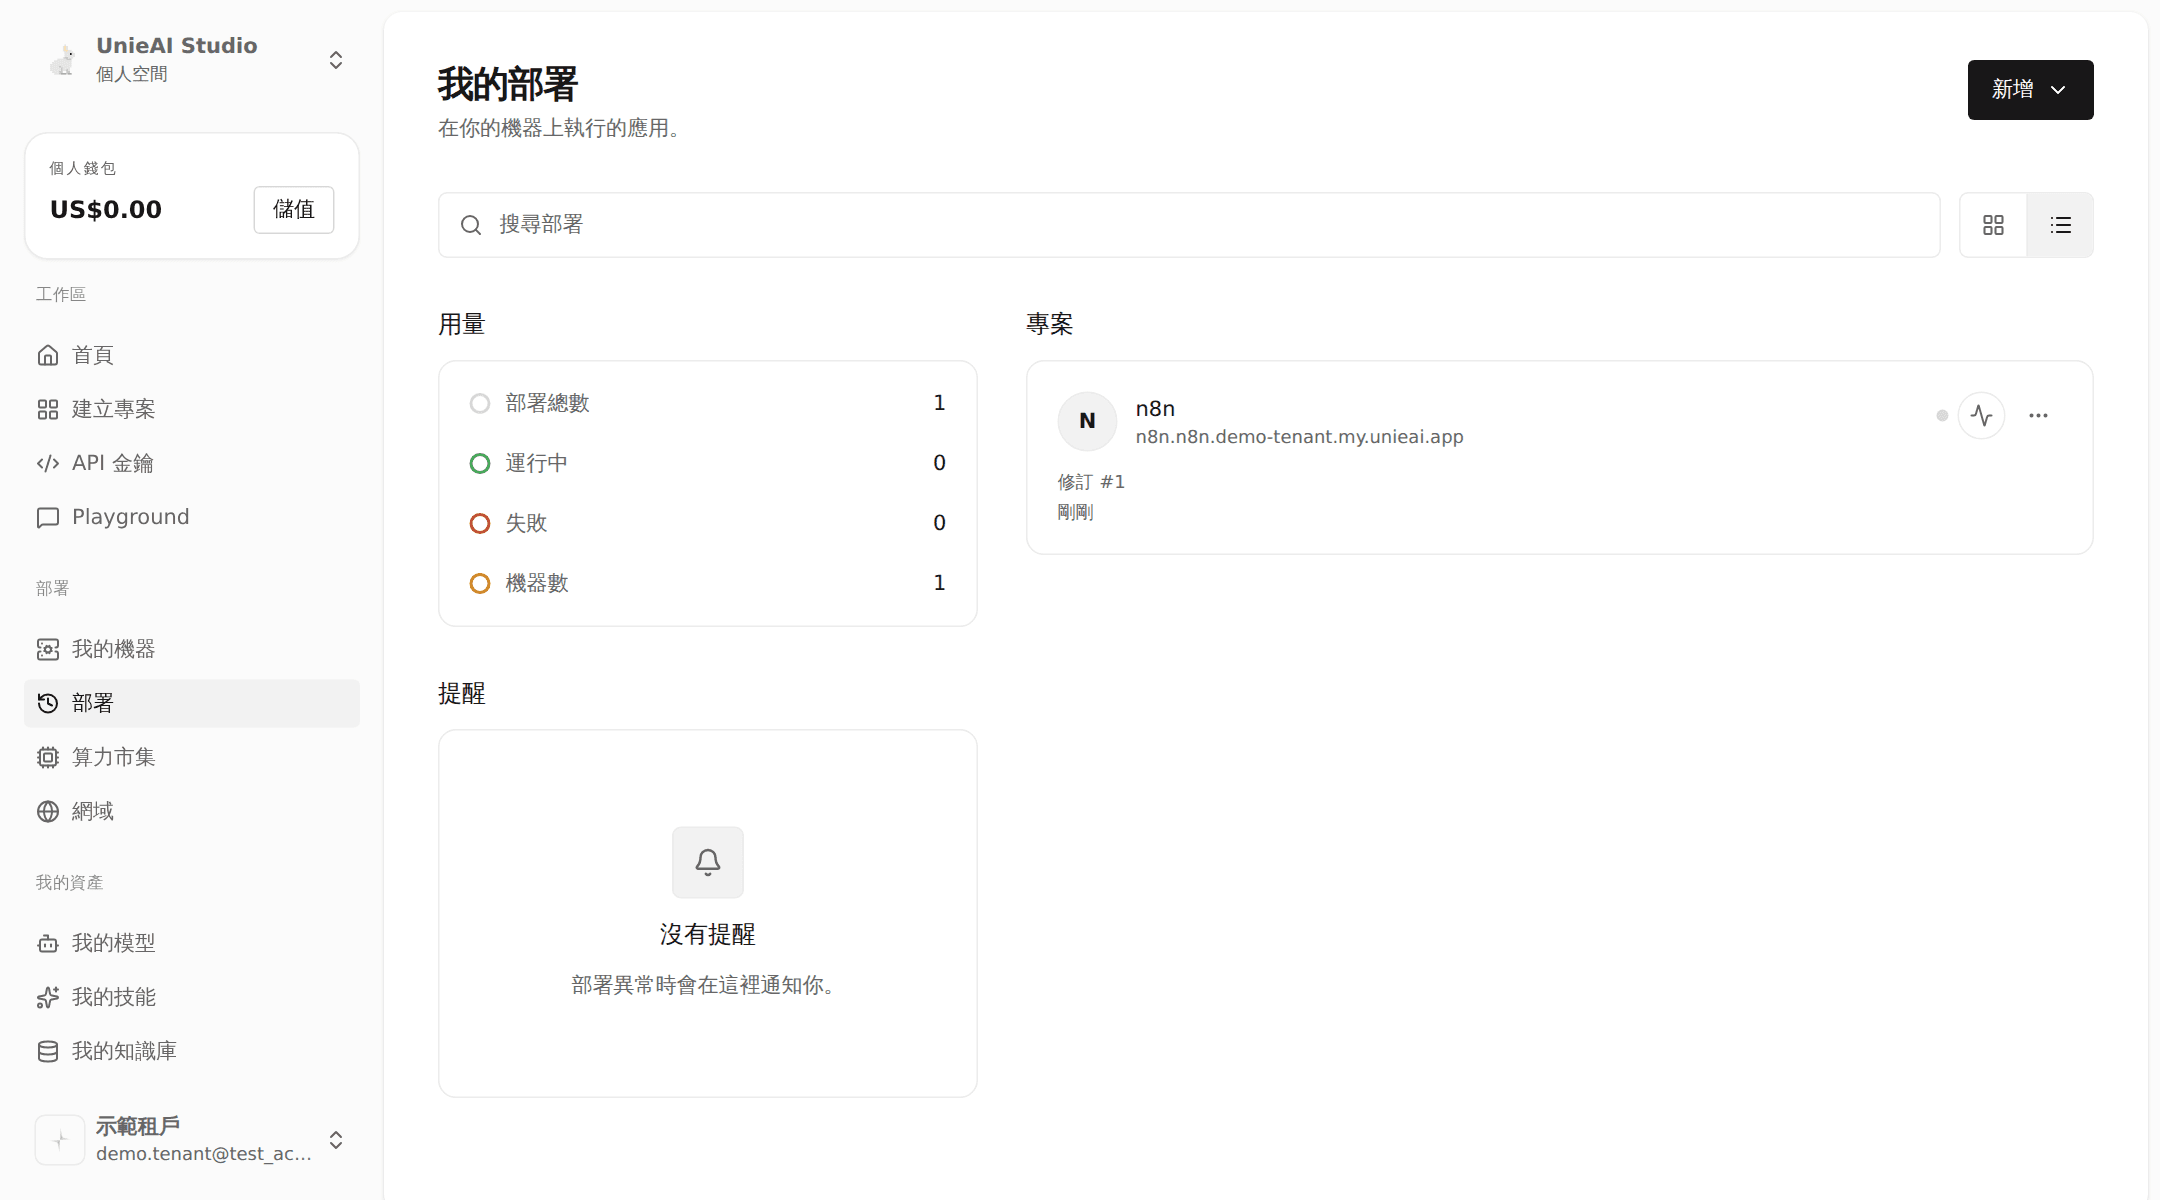
Task: Open 我的機器 in sidebar
Action: 192,649
